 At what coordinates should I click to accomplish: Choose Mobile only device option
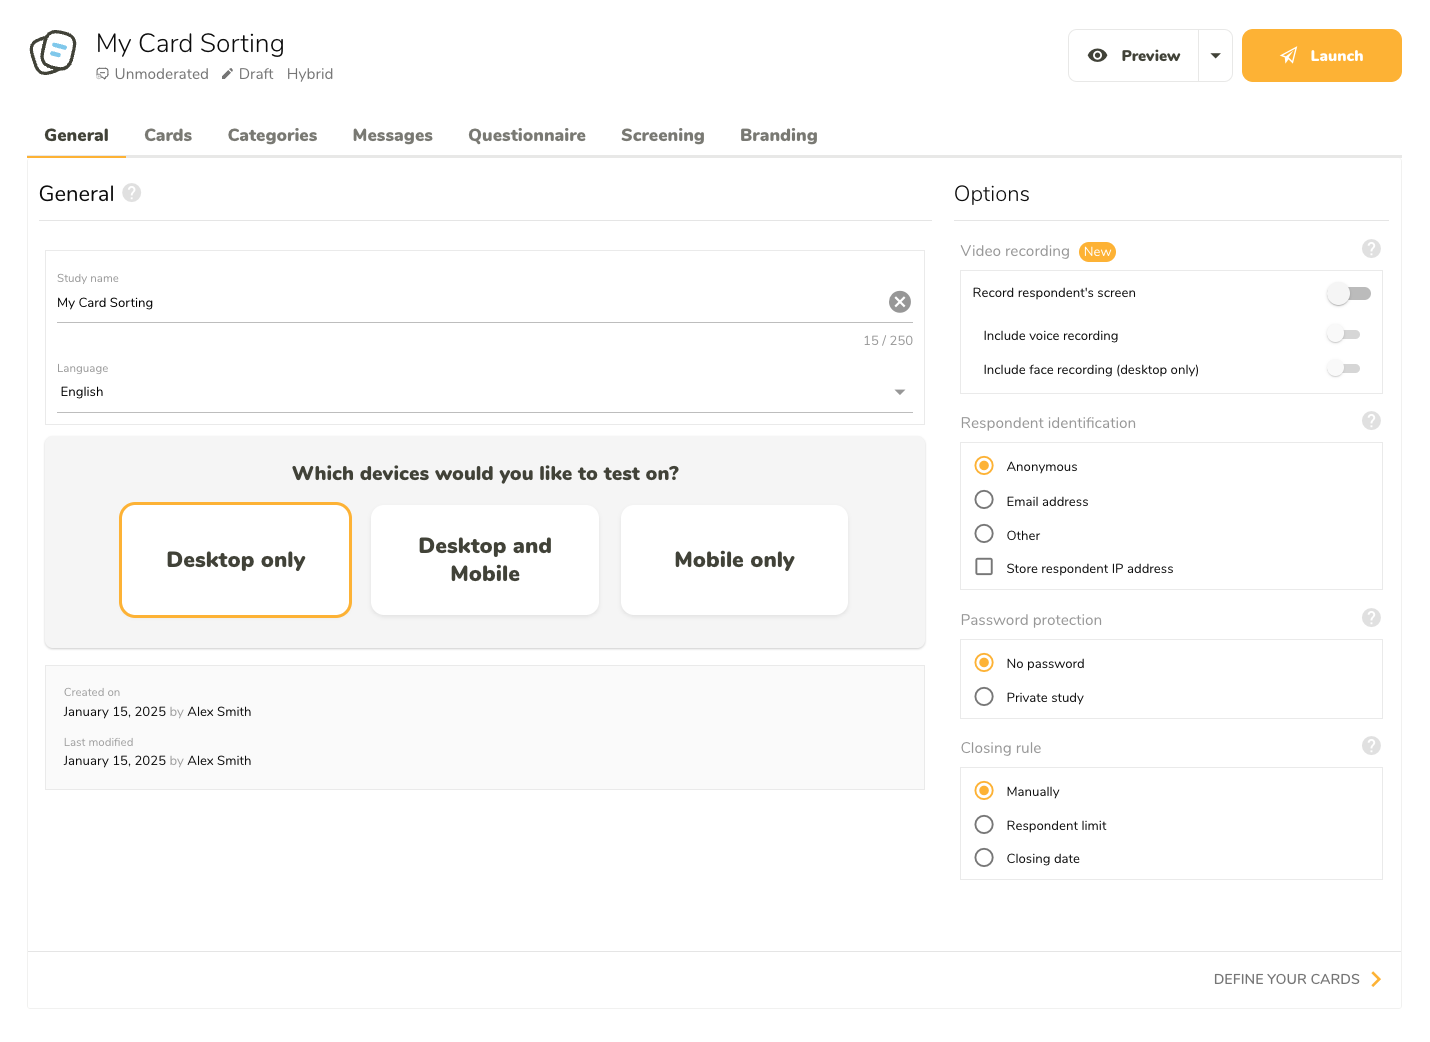tap(735, 560)
